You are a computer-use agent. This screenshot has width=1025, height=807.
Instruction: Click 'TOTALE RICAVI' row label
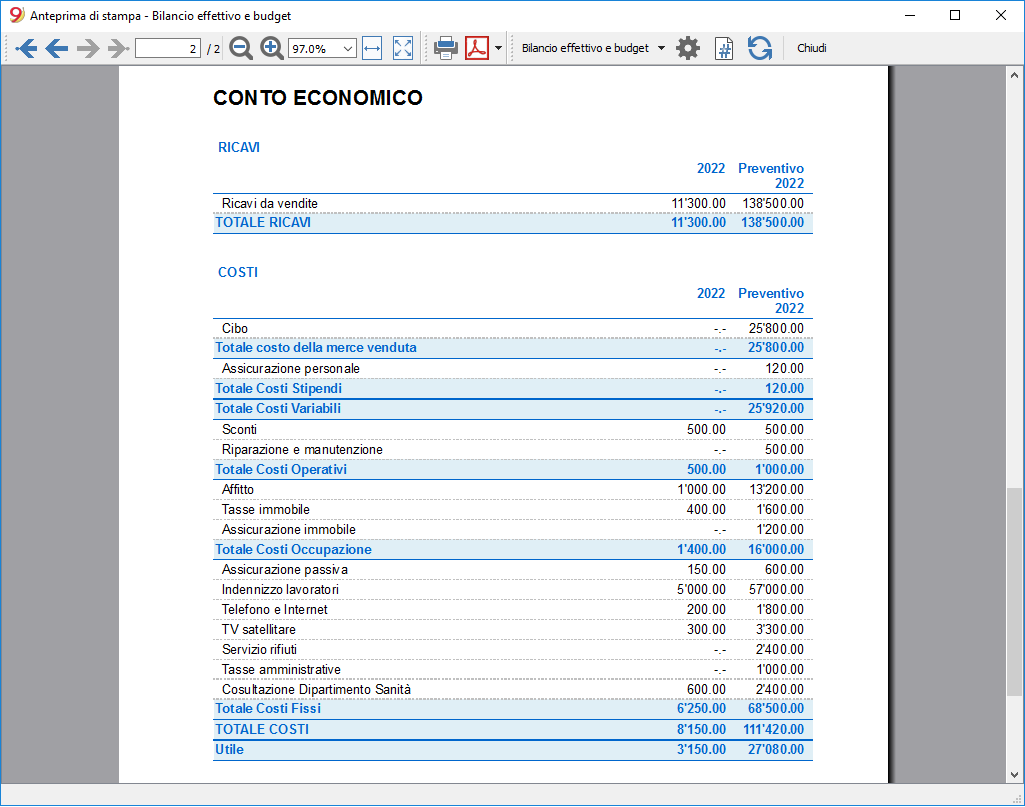pyautogui.click(x=263, y=223)
